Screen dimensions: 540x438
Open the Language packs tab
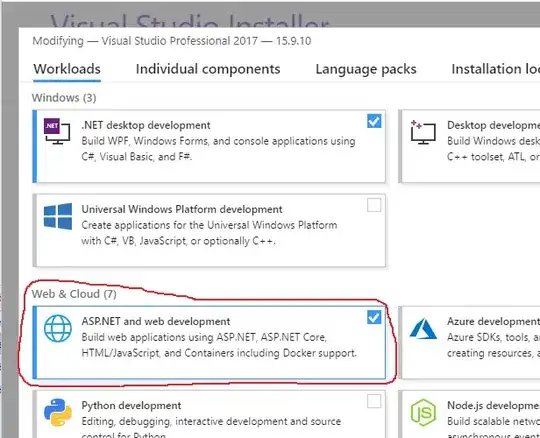366,69
